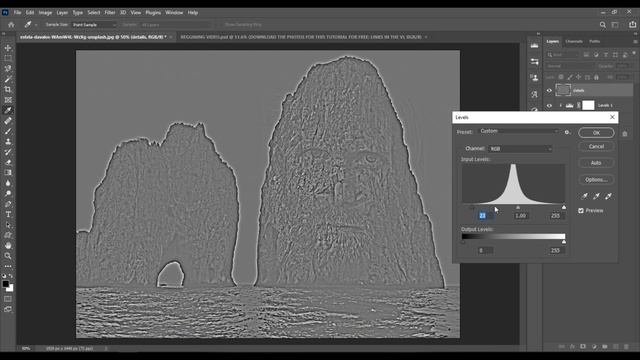
Task: Select the History Brush tool
Action: [8, 152]
